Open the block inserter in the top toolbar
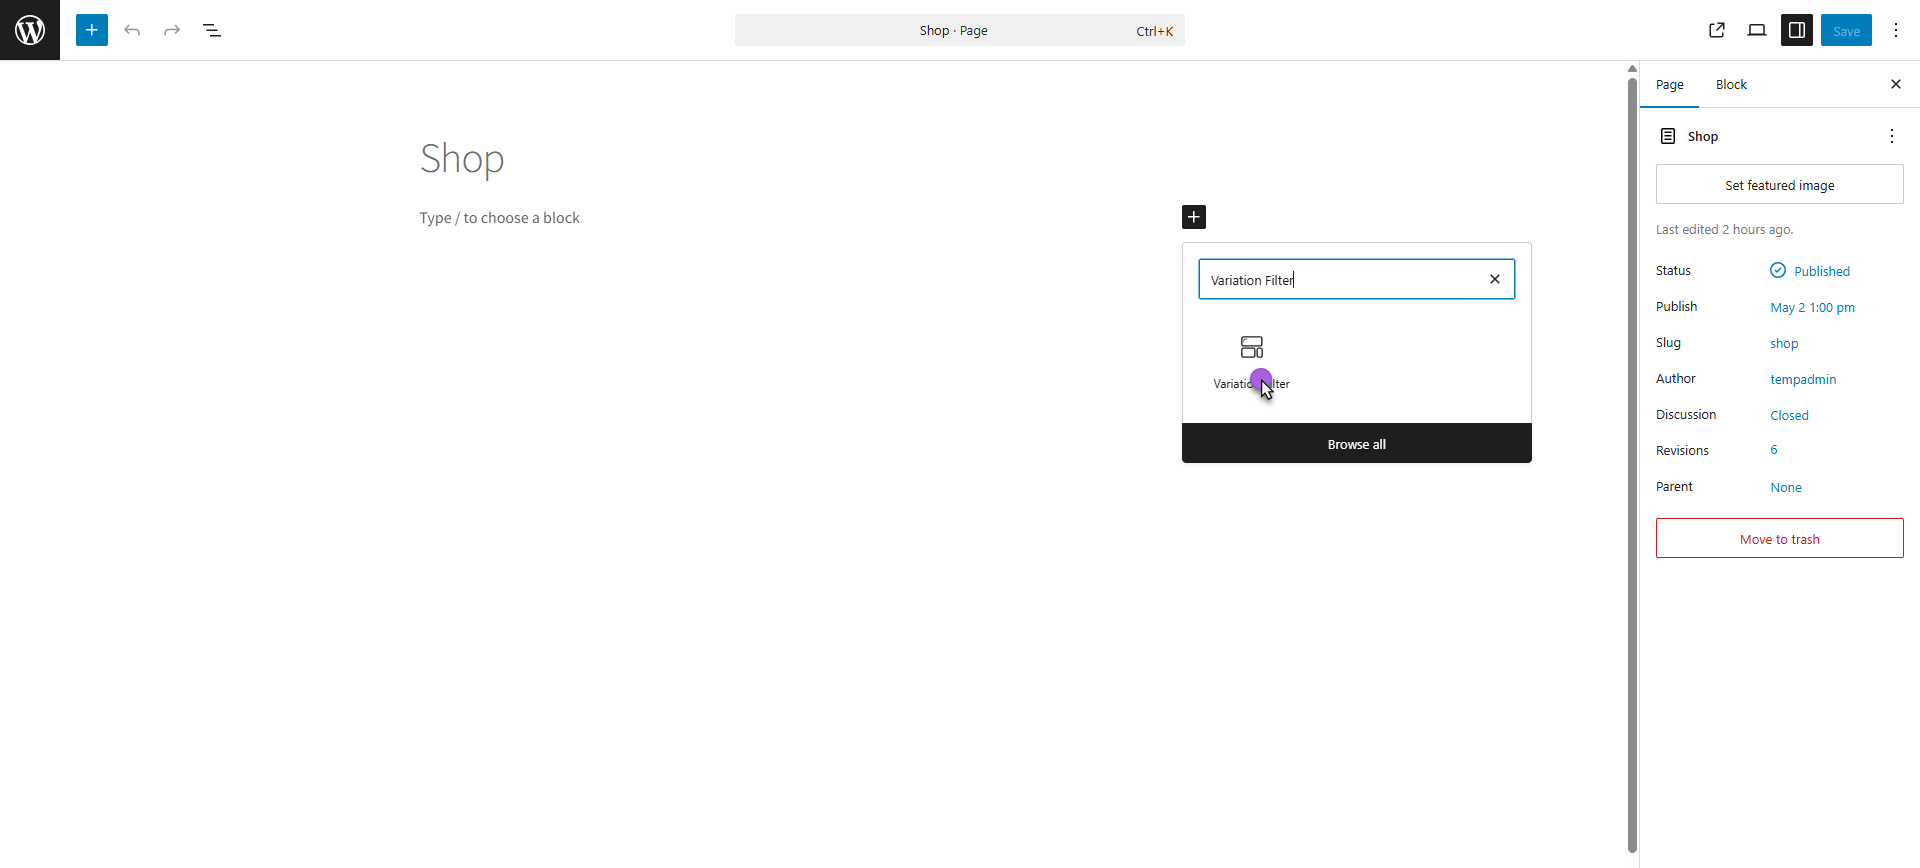 (92, 30)
